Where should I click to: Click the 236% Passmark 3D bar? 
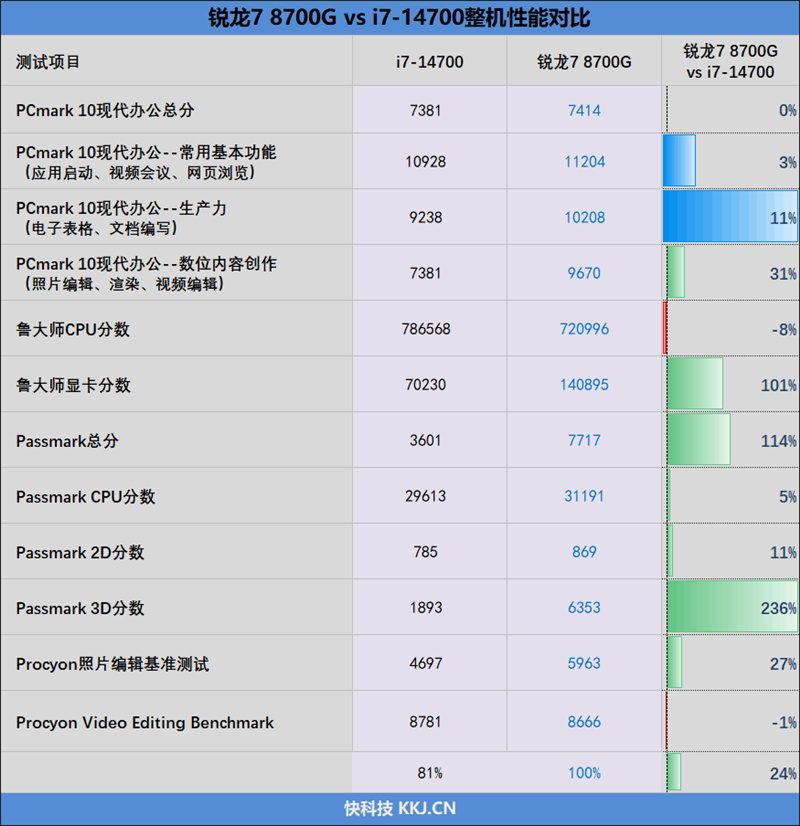point(733,607)
